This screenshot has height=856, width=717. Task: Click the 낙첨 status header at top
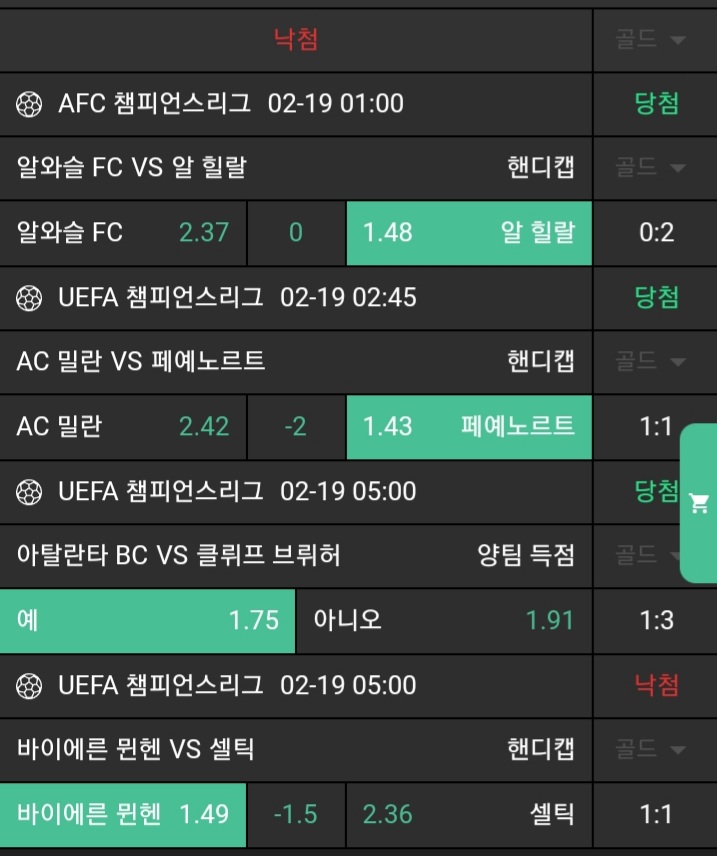(x=296, y=40)
